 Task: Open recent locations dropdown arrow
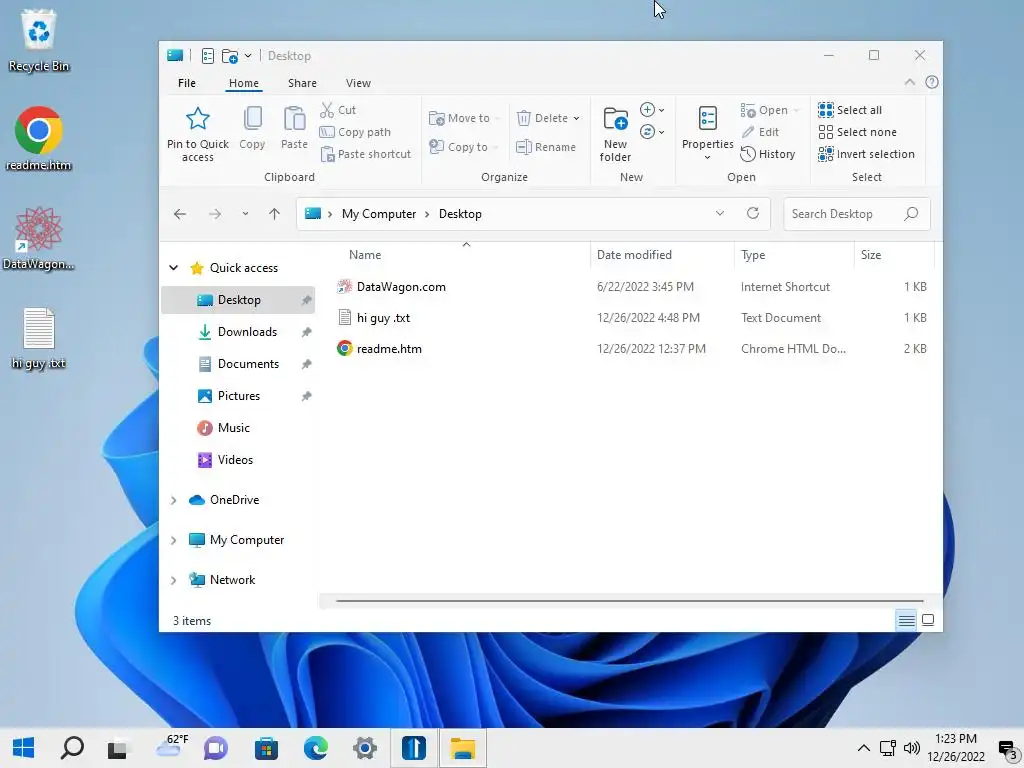point(245,214)
